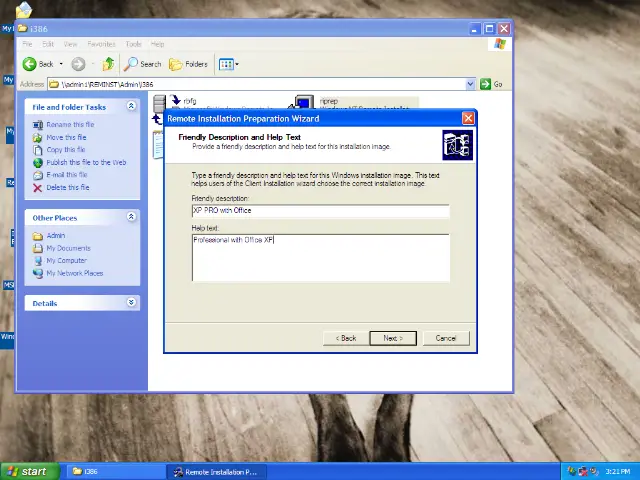Open the Search pane
Viewport: 640px width, 480px height.
click(143, 64)
